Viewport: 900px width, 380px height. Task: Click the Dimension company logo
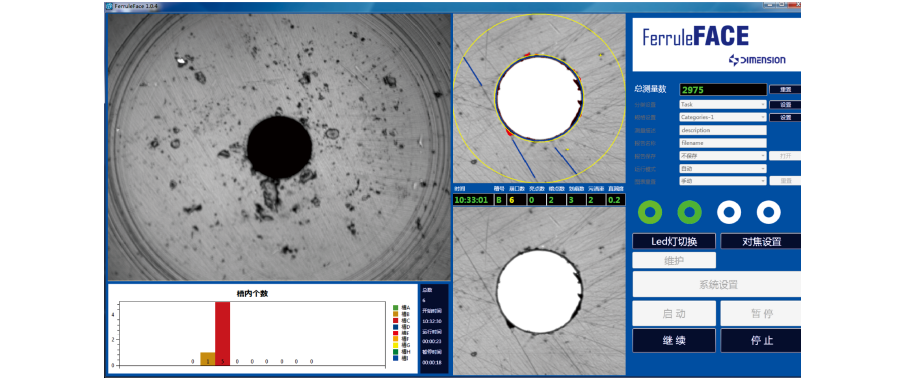click(757, 60)
